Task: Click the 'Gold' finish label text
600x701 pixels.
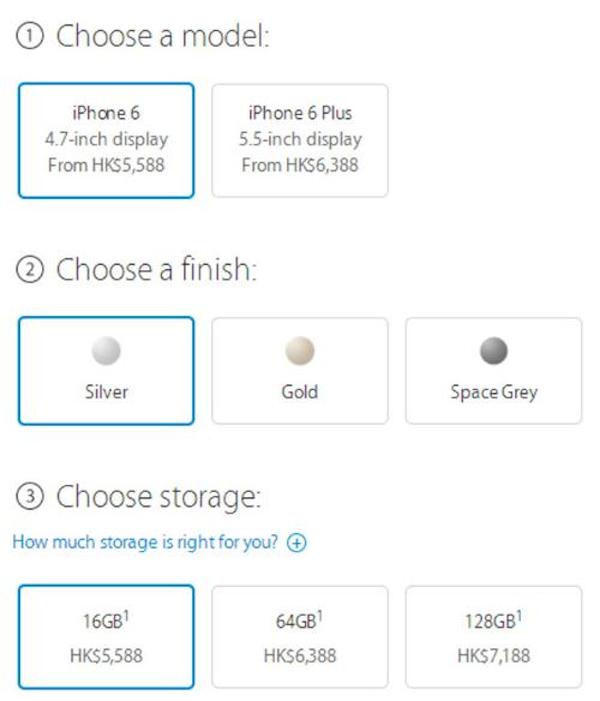Action: (x=300, y=392)
